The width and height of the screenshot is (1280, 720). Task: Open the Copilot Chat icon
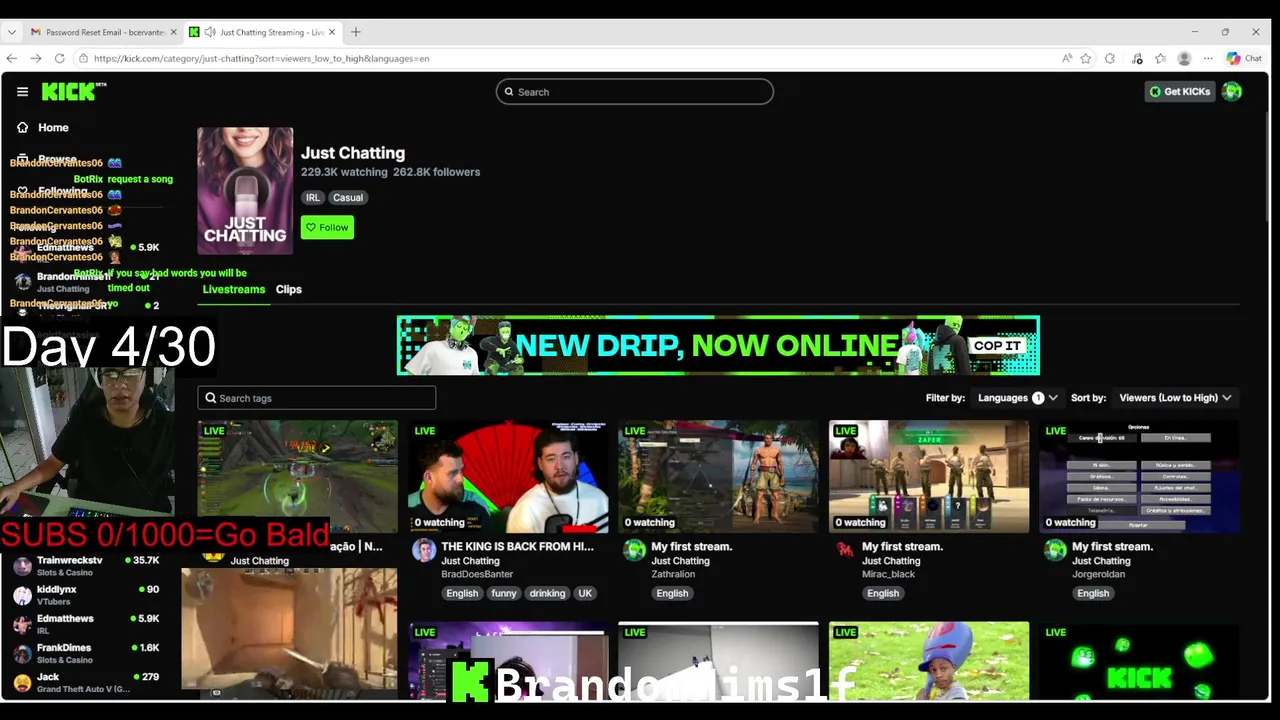point(1245,58)
